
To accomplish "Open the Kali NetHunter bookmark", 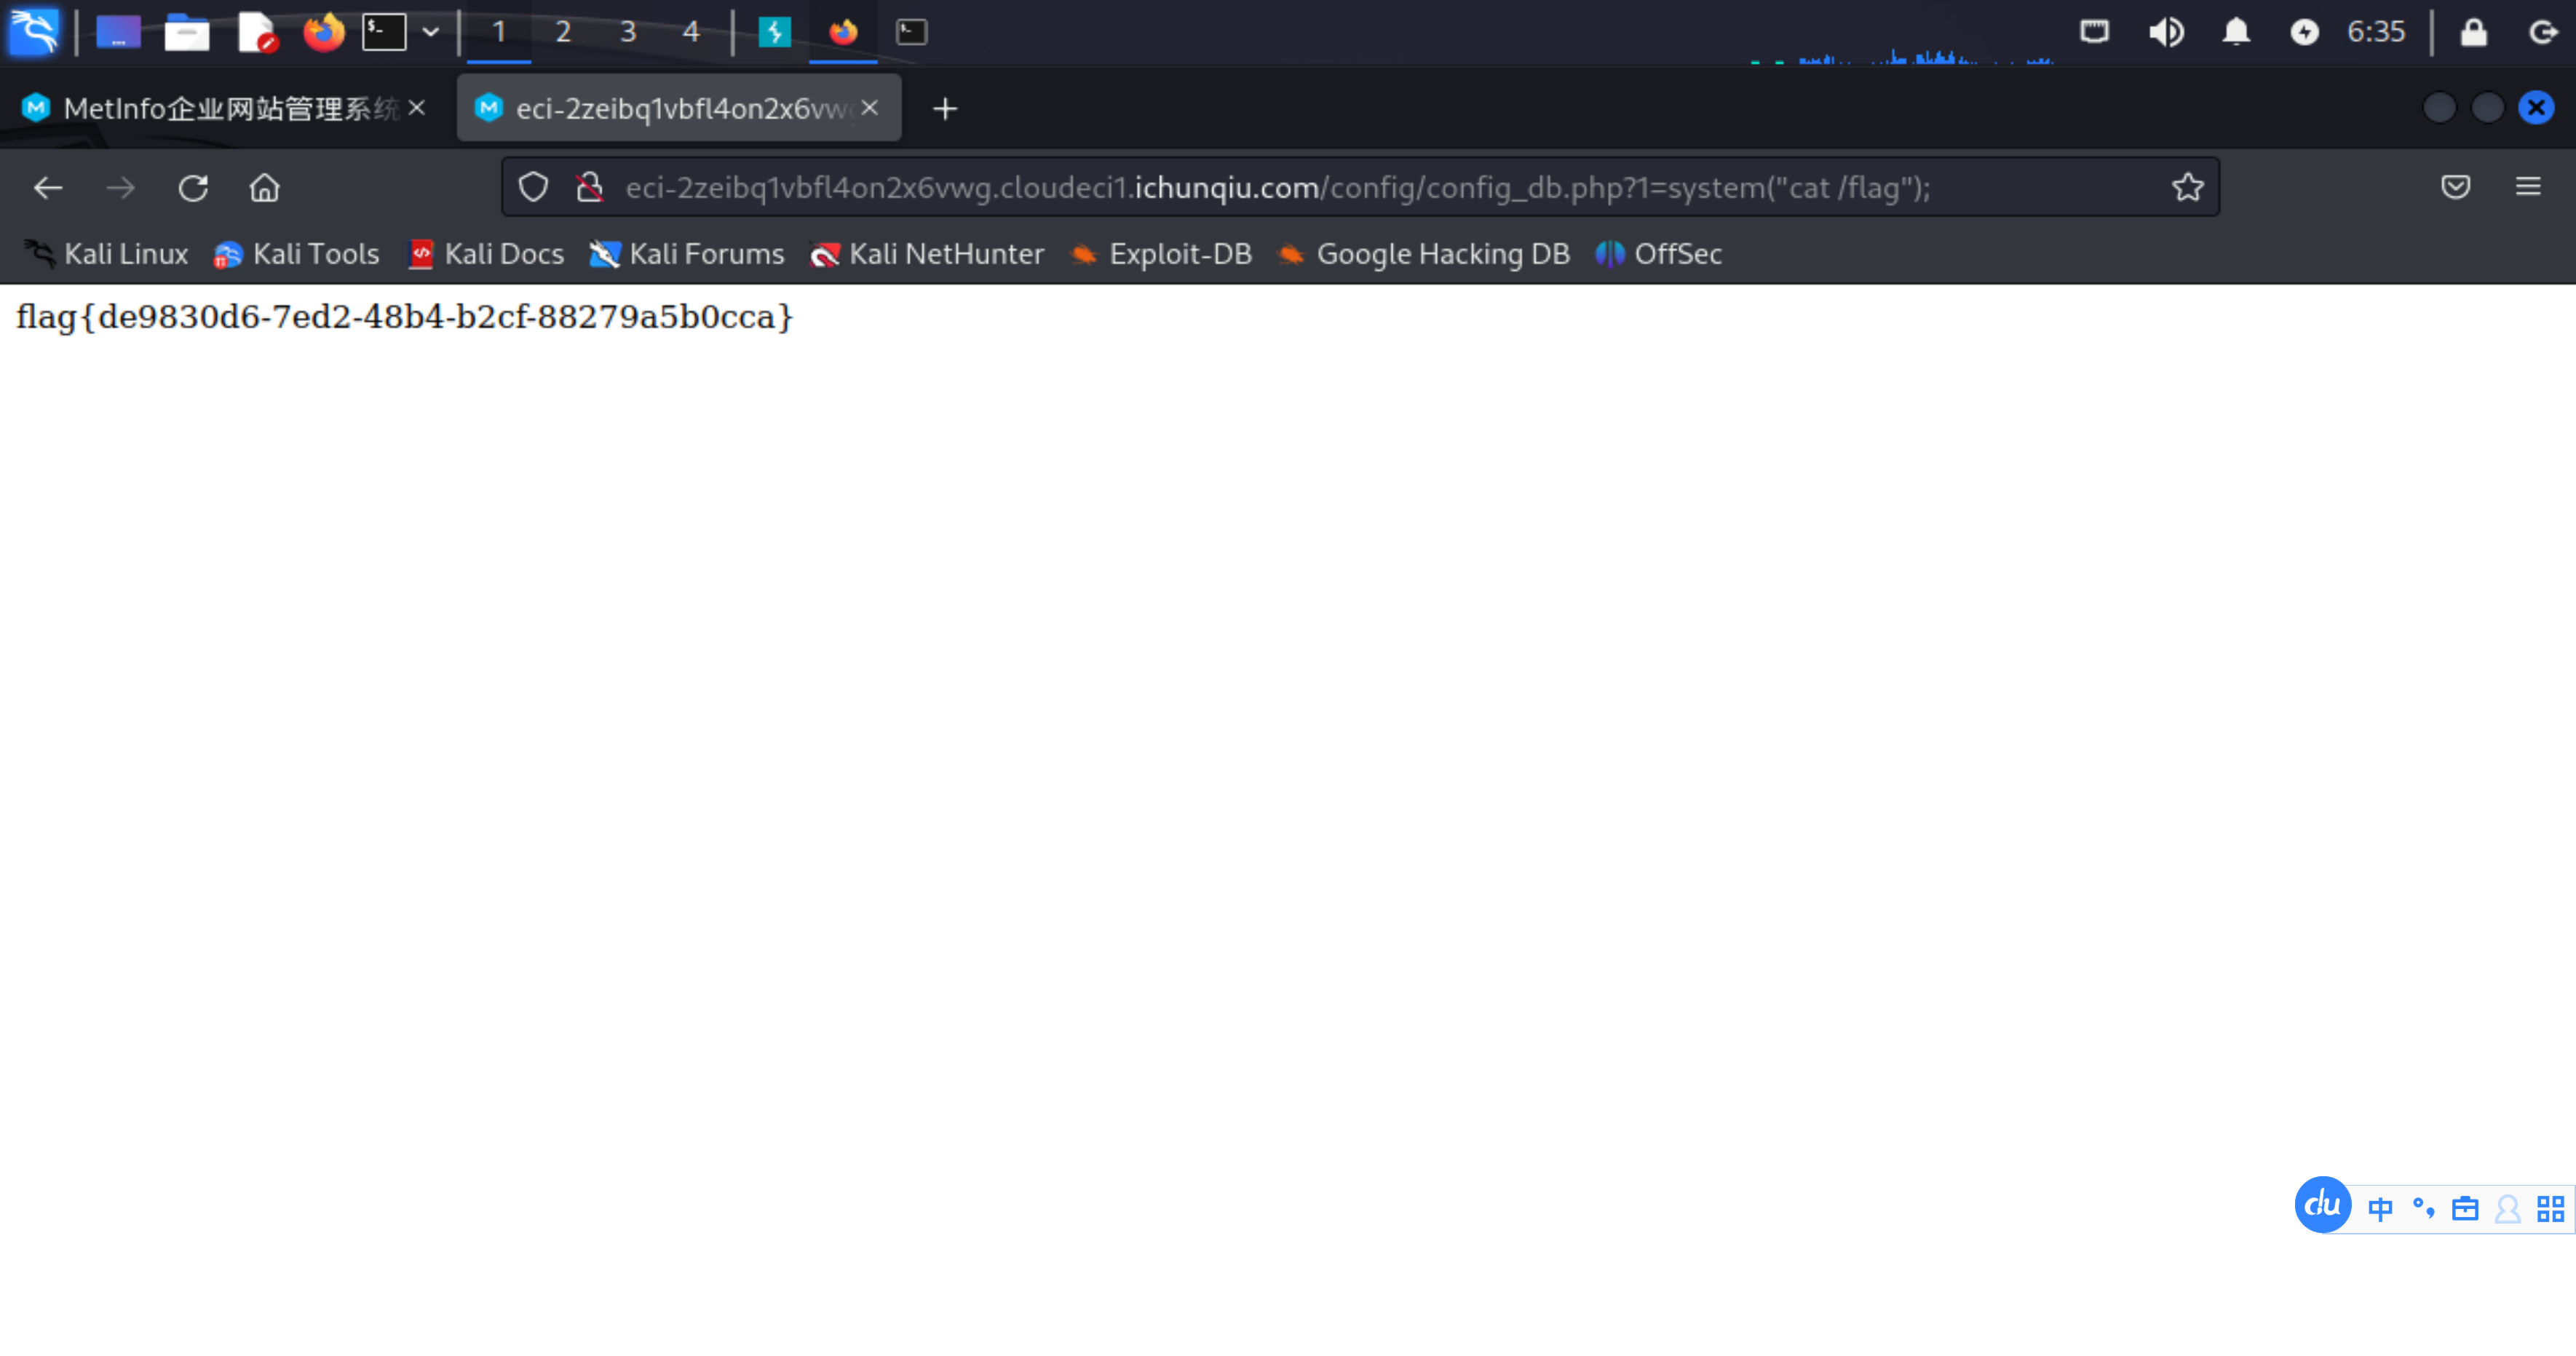I will (927, 254).
